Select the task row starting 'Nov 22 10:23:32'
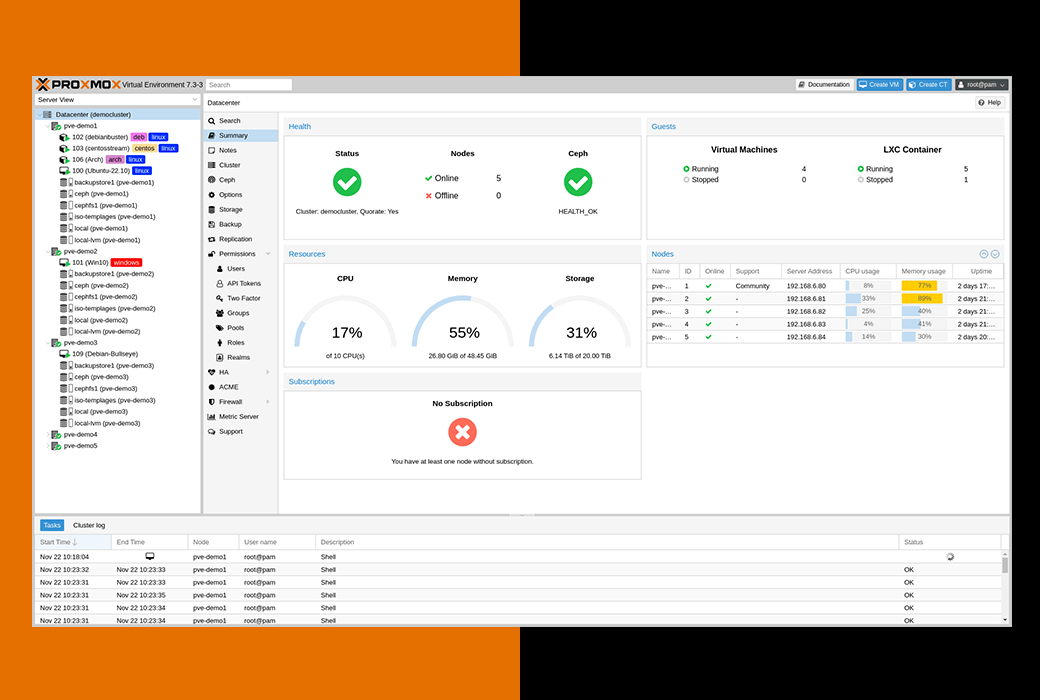This screenshot has height=700, width=1040. point(519,570)
